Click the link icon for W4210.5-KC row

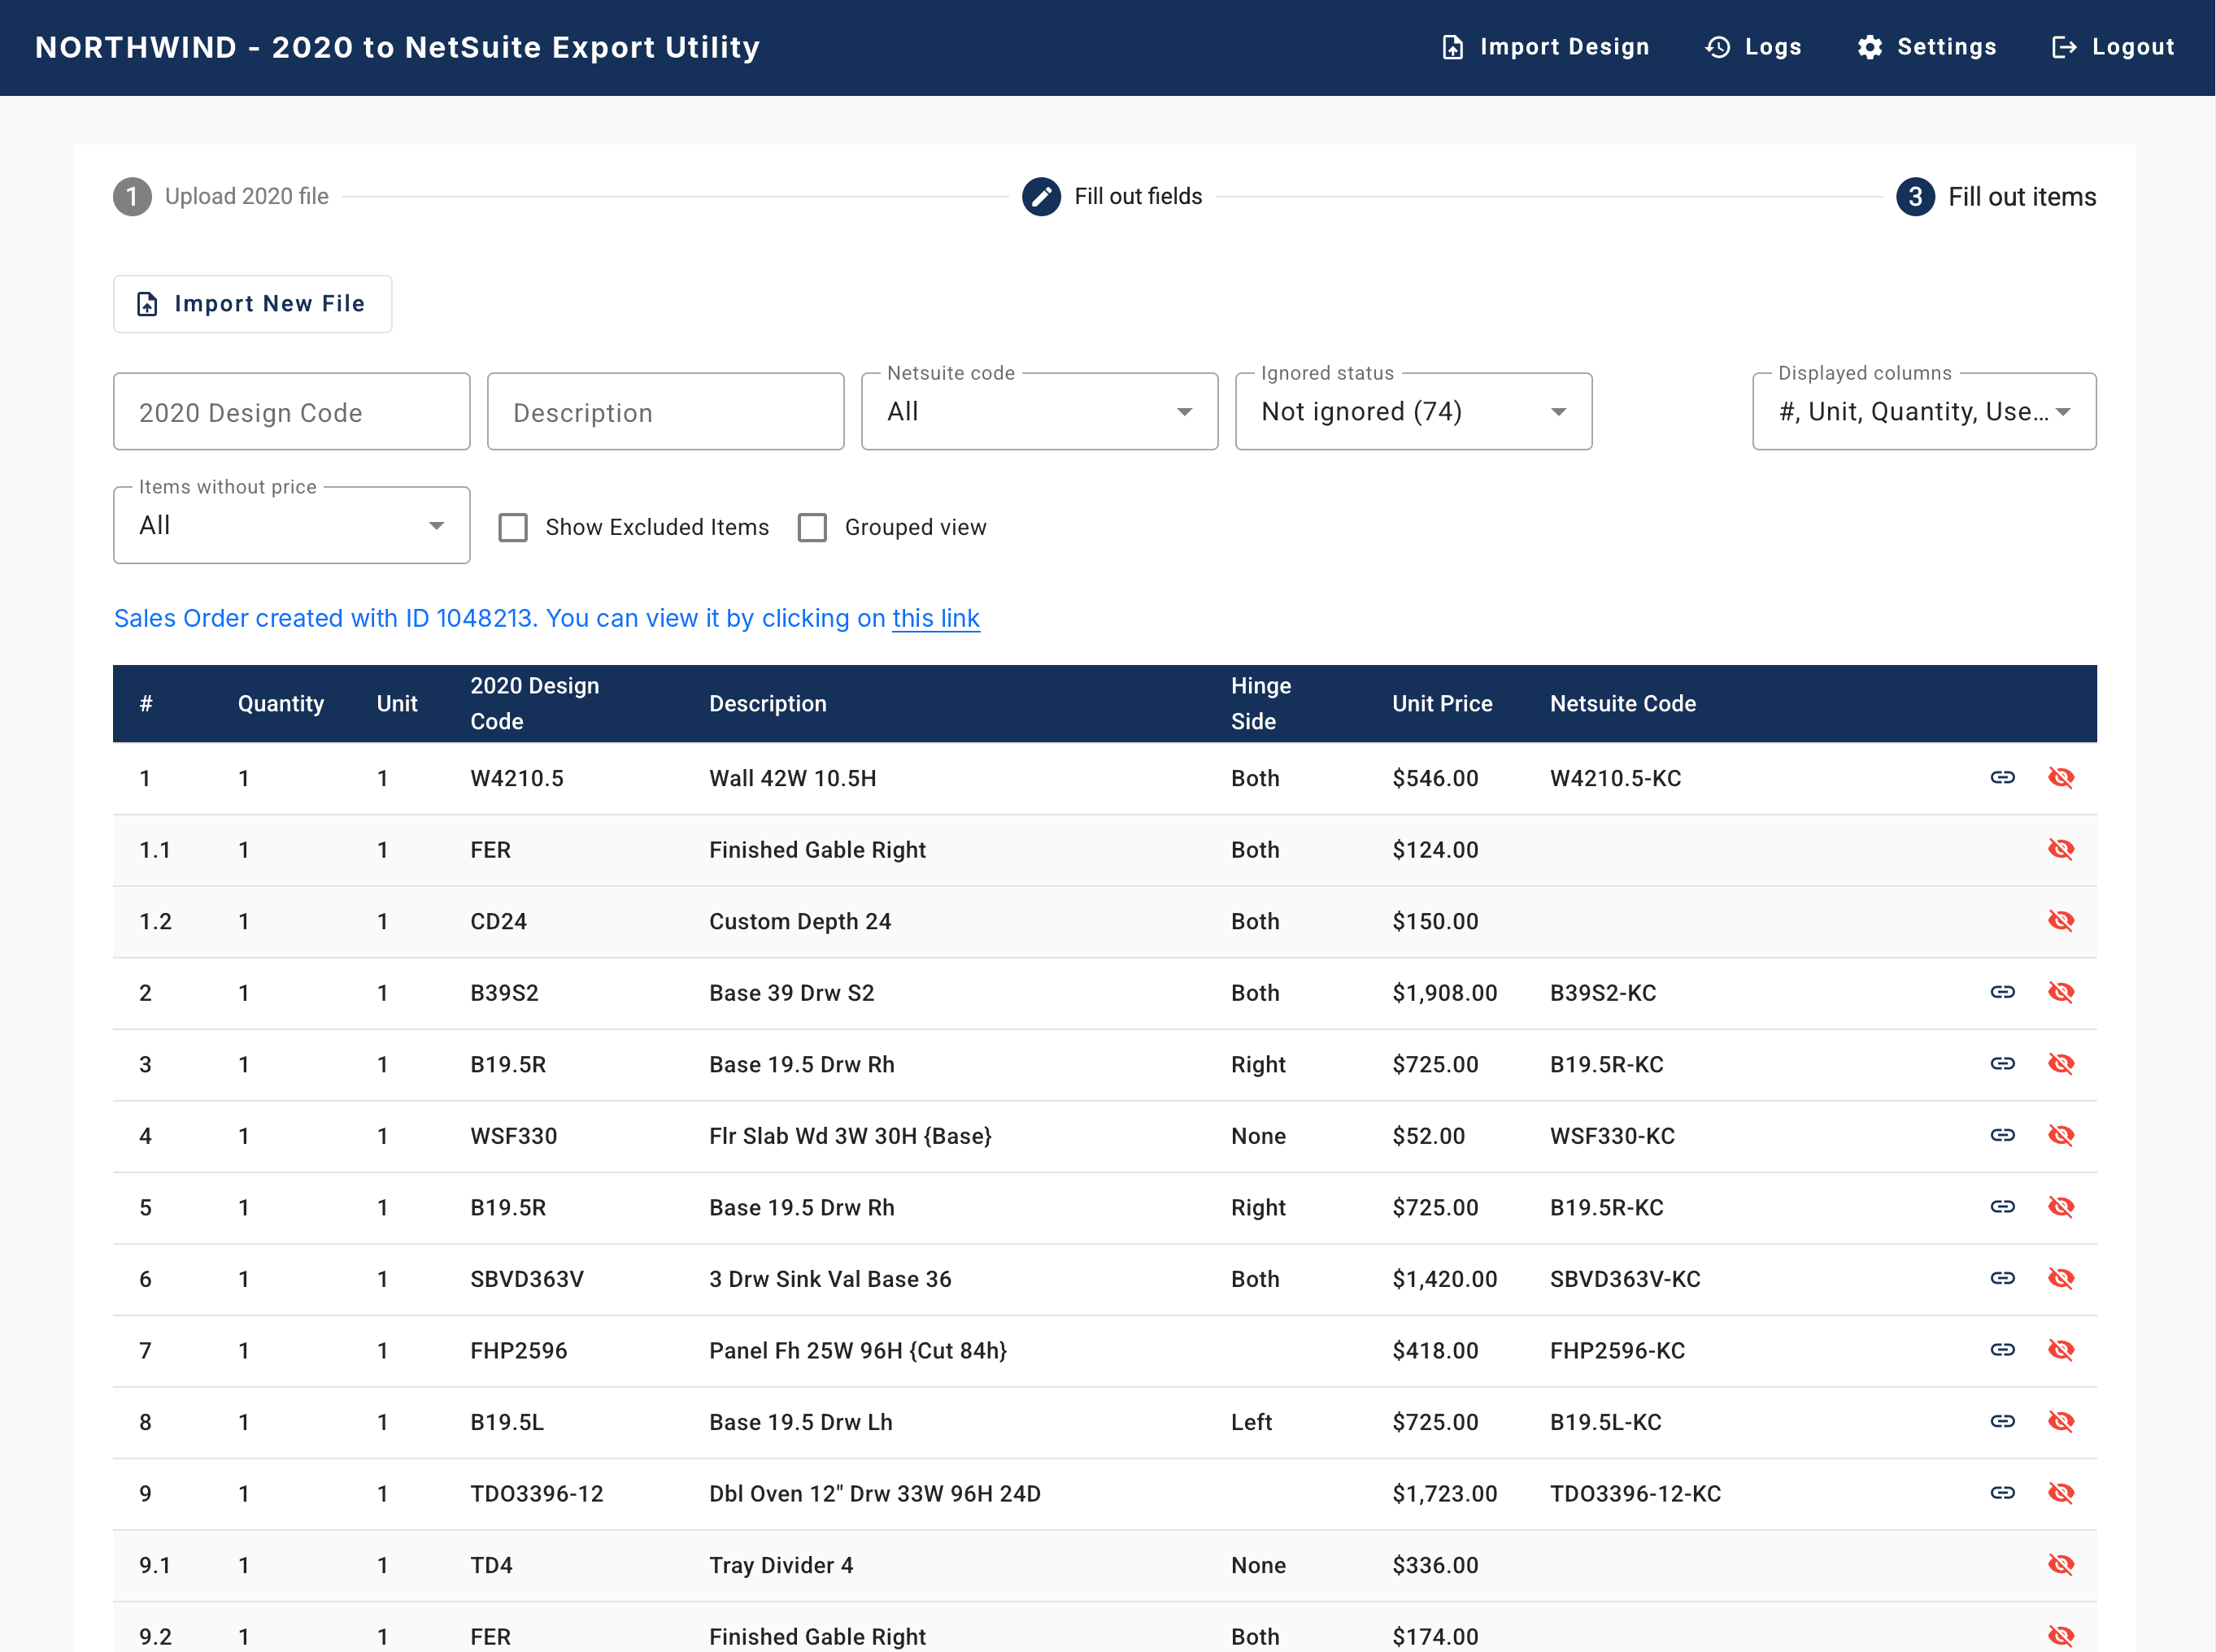(2002, 777)
